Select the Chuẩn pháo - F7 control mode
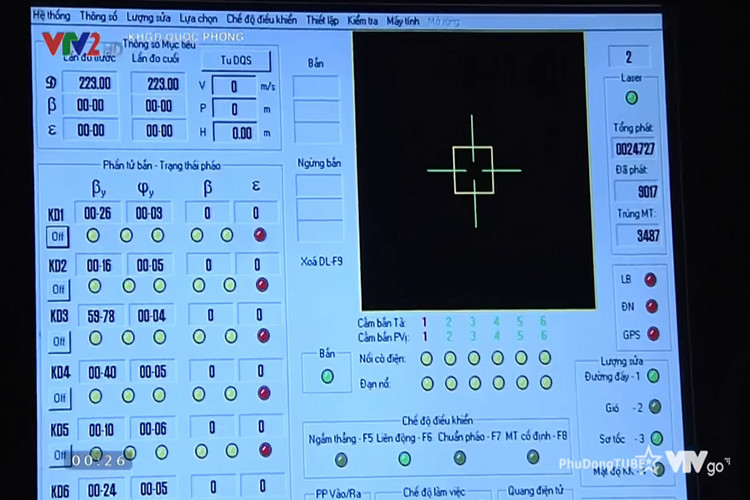The height and width of the screenshot is (500, 750). pyautogui.click(x=460, y=458)
